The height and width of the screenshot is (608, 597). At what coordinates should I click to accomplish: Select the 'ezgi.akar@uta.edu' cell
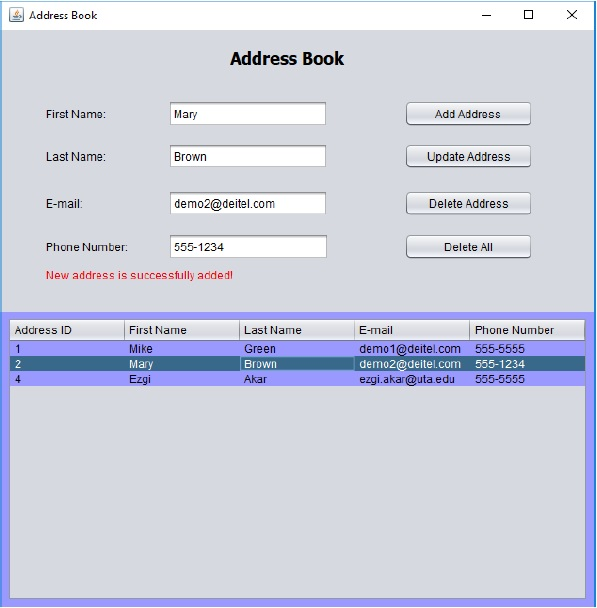click(x=412, y=379)
